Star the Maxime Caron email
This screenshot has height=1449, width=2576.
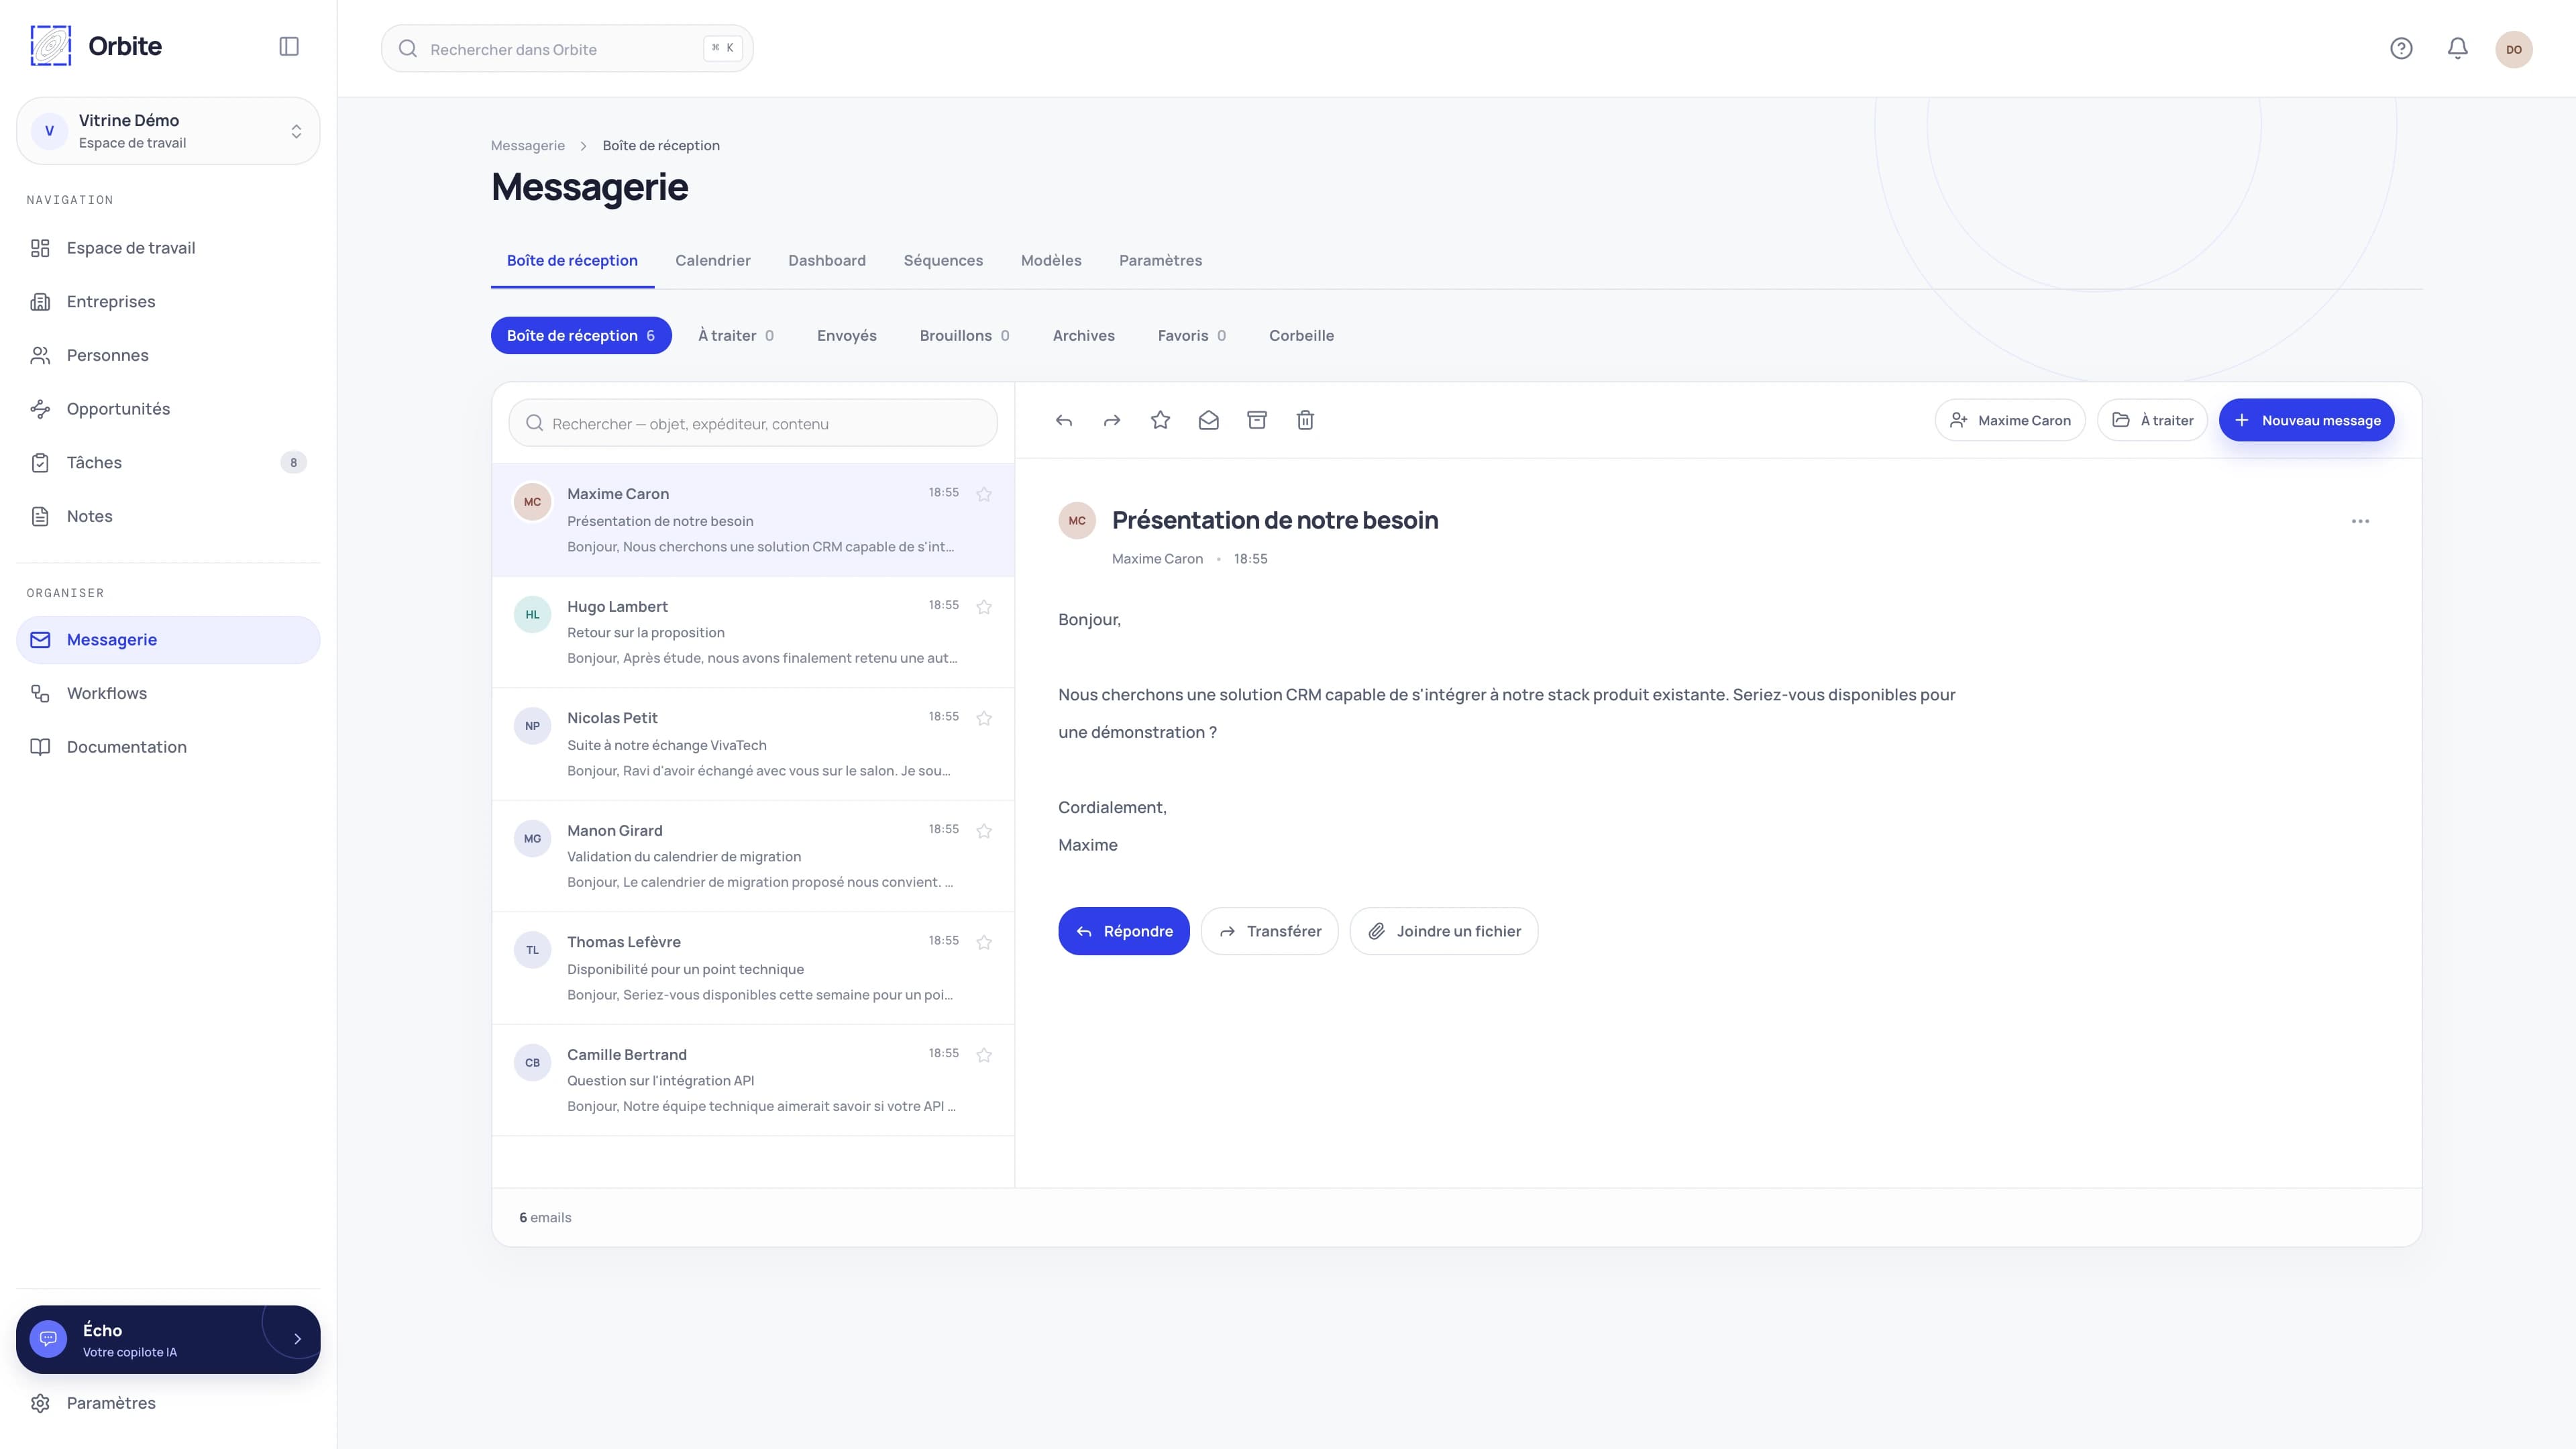[984, 494]
